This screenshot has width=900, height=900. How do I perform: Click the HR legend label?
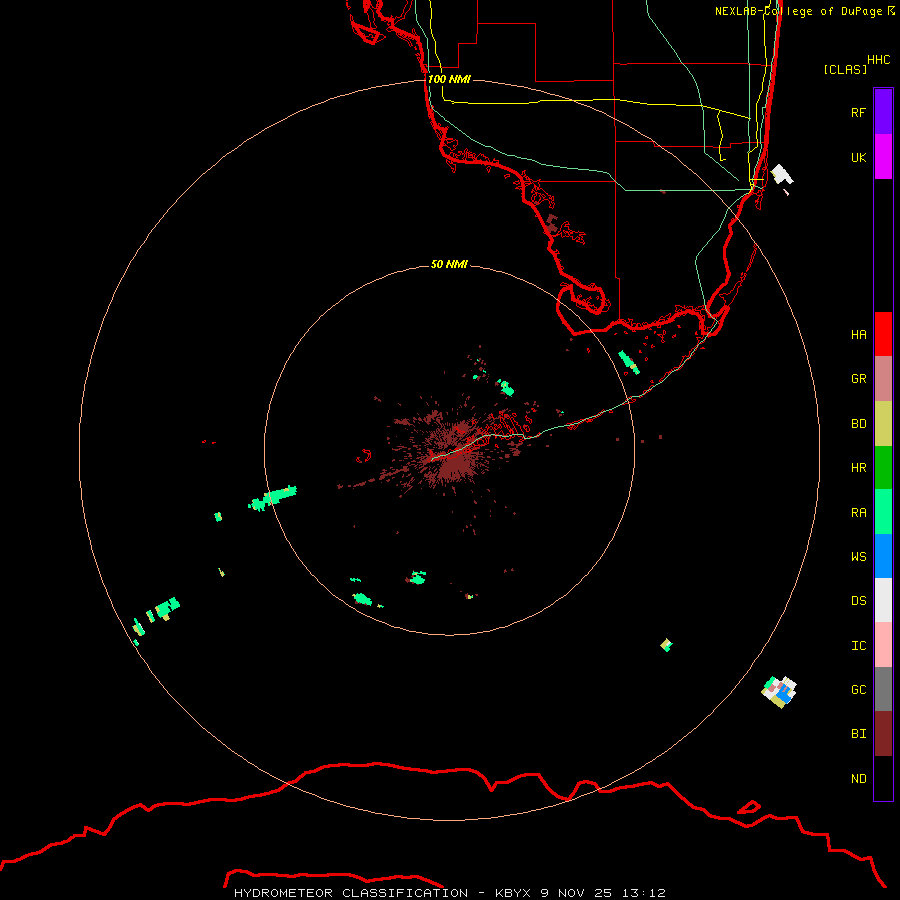tap(858, 468)
